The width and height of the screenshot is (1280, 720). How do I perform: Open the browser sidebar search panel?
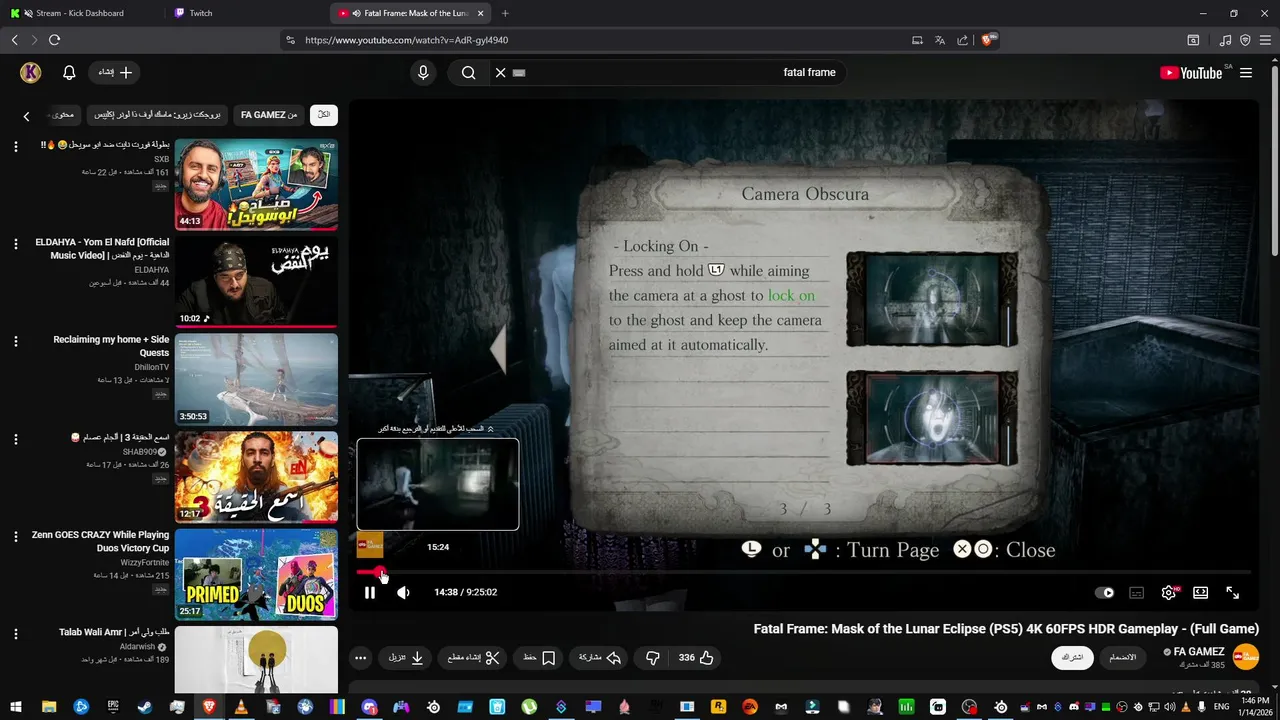click(x=1193, y=40)
